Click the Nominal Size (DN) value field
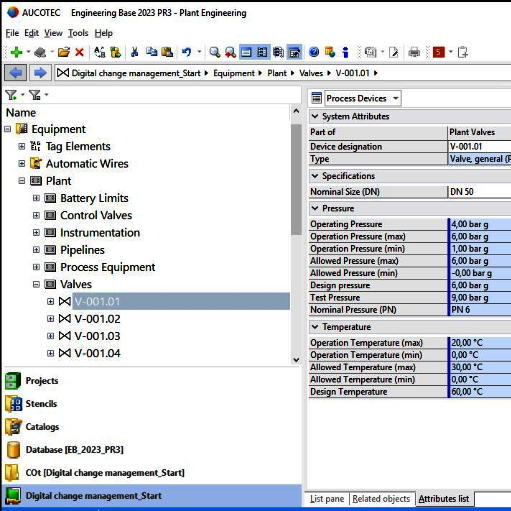 (x=480, y=192)
